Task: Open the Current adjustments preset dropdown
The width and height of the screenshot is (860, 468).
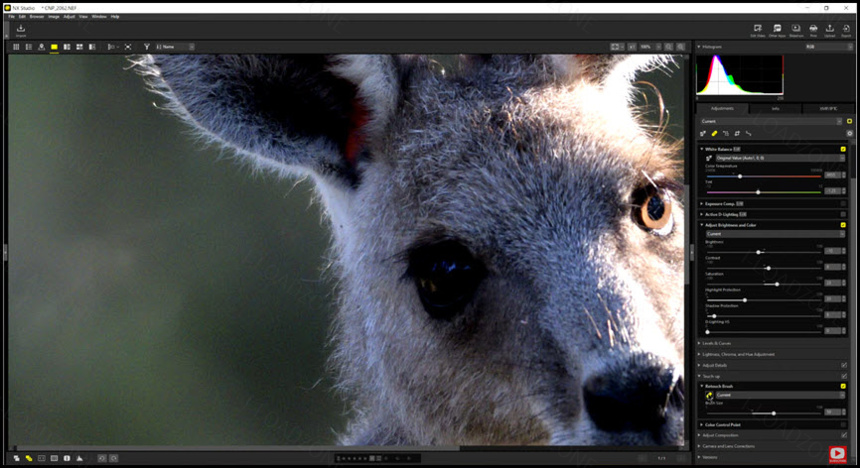Action: (x=771, y=121)
